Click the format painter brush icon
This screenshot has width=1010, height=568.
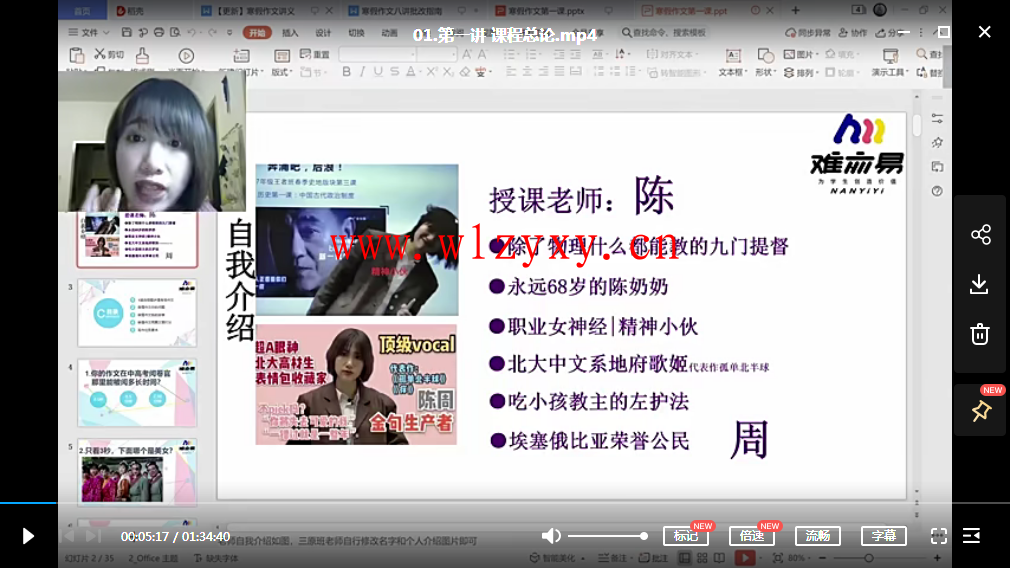142,55
